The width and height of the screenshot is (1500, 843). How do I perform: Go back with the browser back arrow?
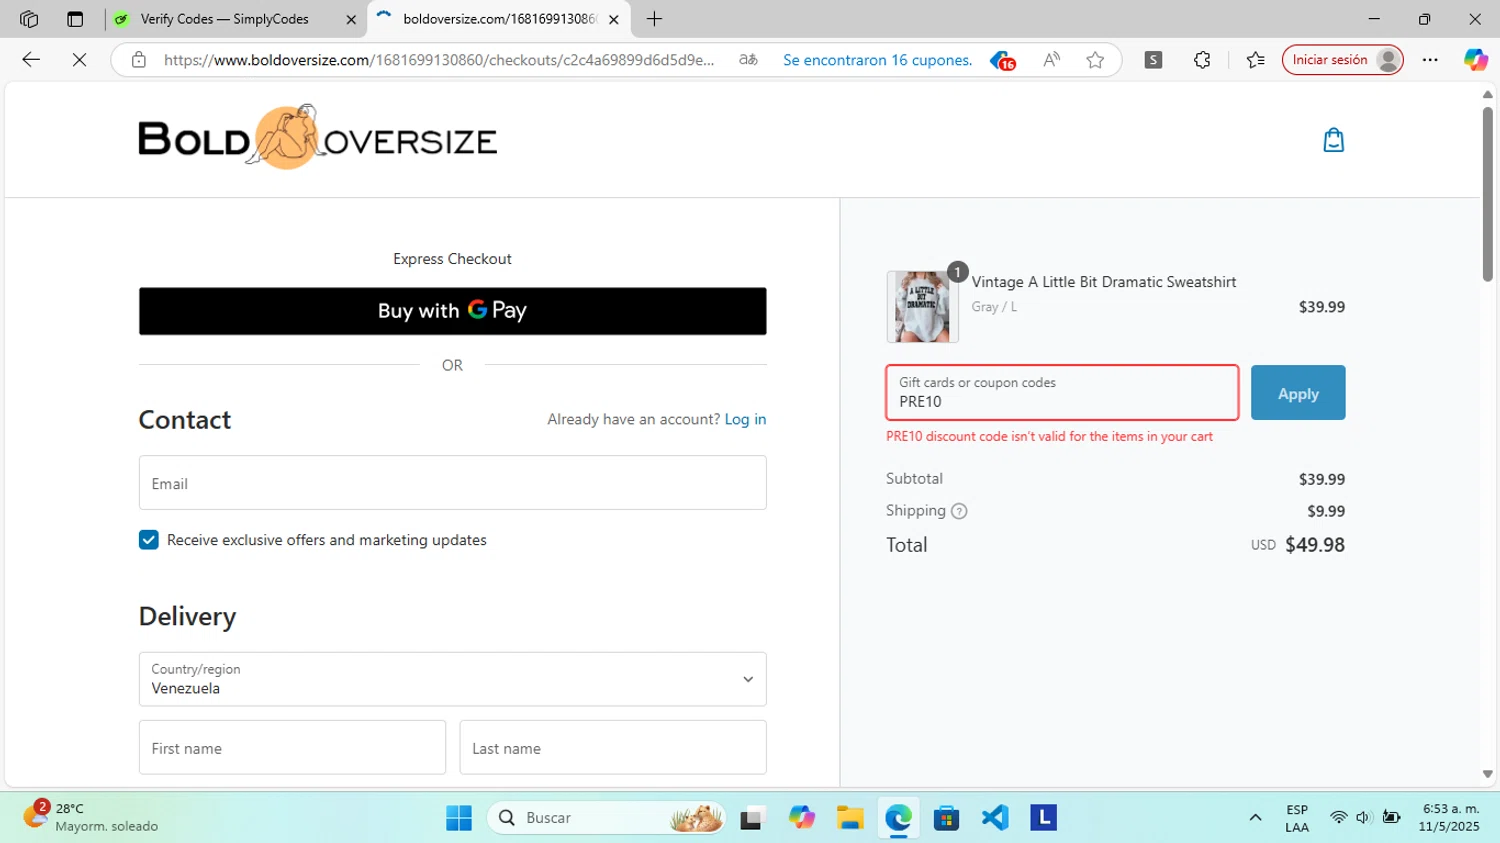point(31,60)
